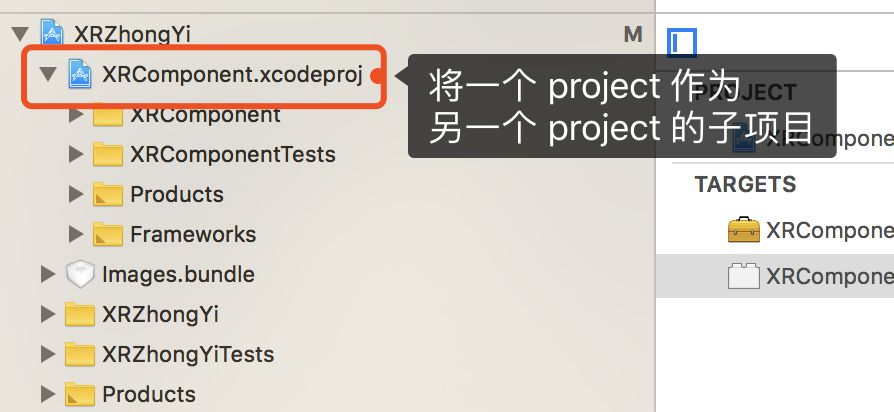The image size is (894, 412).
Task: Click the M source control status badge
Action: pyautogui.click(x=633, y=34)
